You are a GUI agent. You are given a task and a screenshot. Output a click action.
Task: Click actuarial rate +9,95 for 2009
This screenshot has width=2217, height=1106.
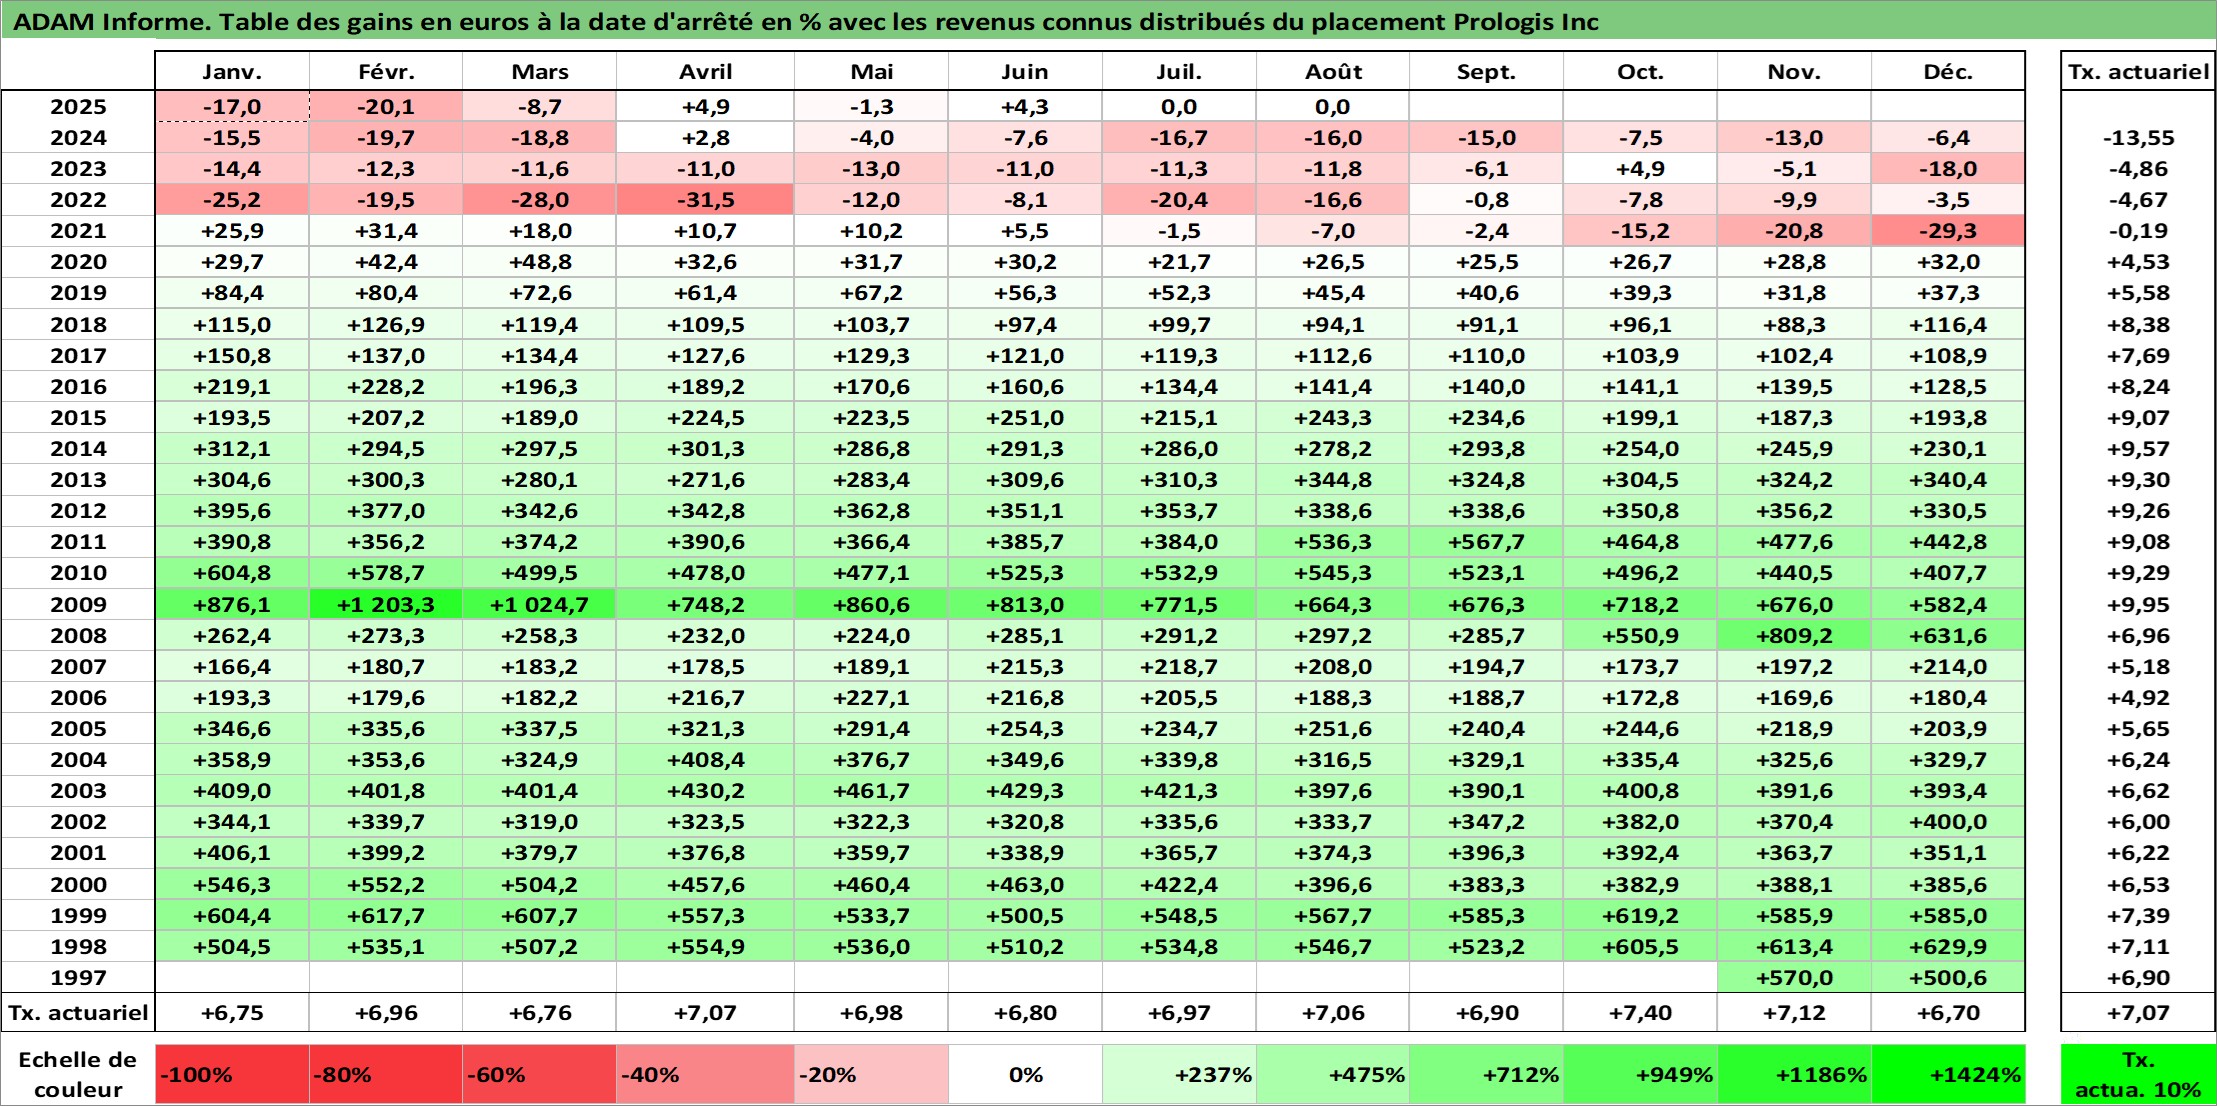(x=2138, y=605)
